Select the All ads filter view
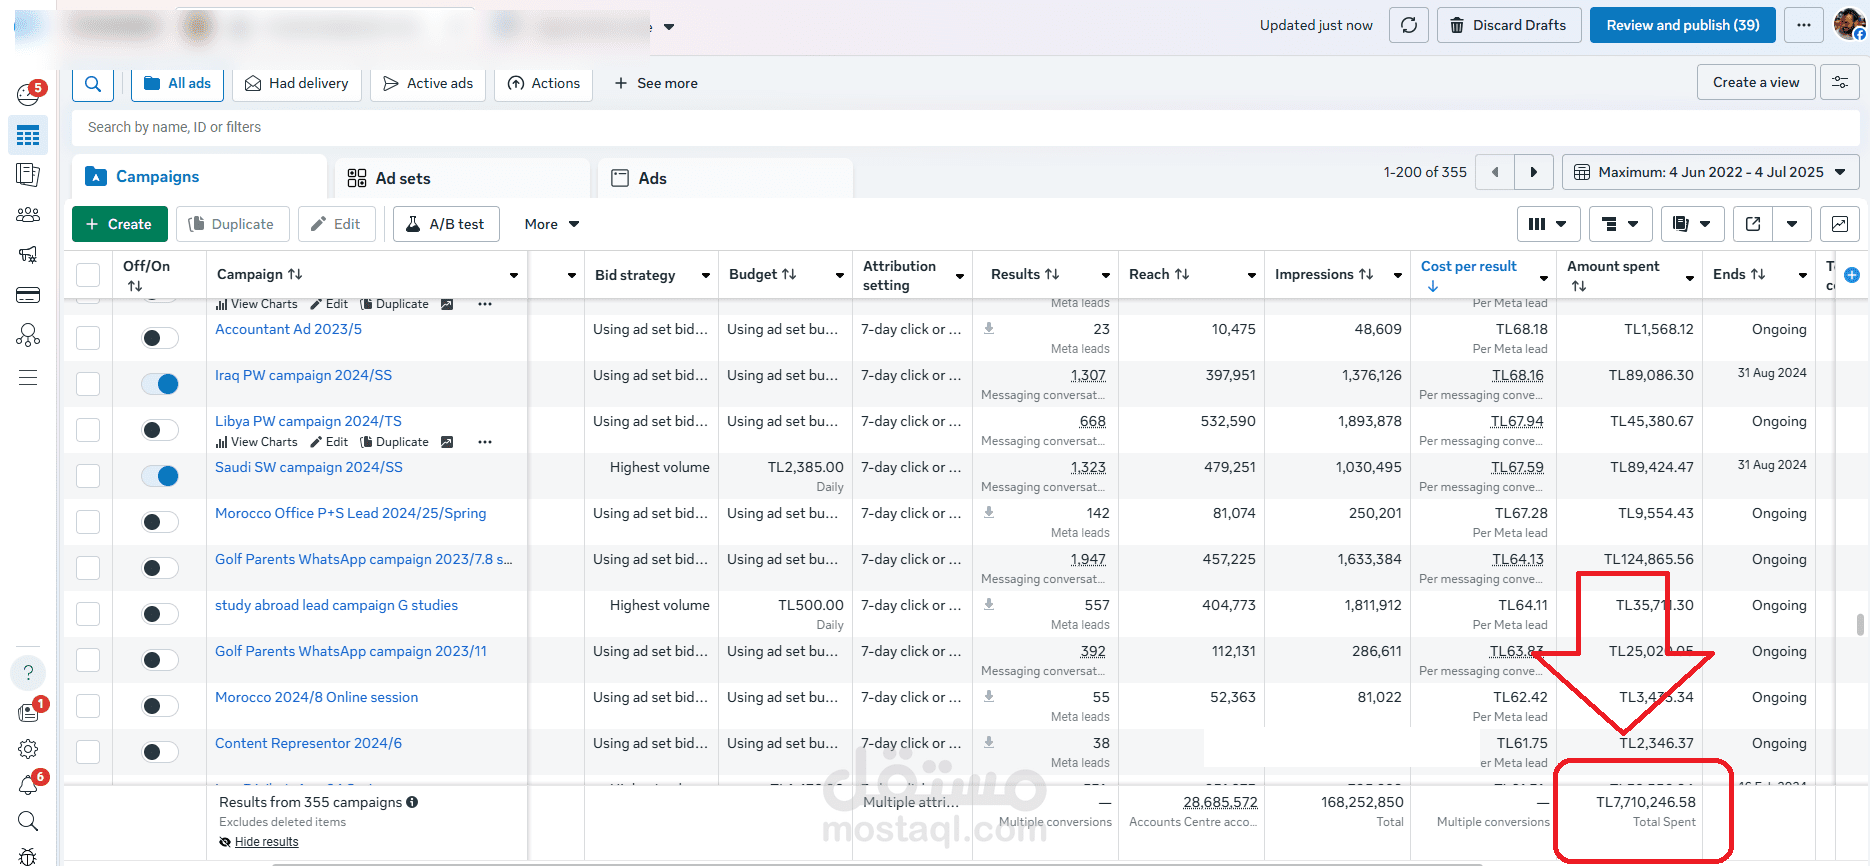 point(177,83)
